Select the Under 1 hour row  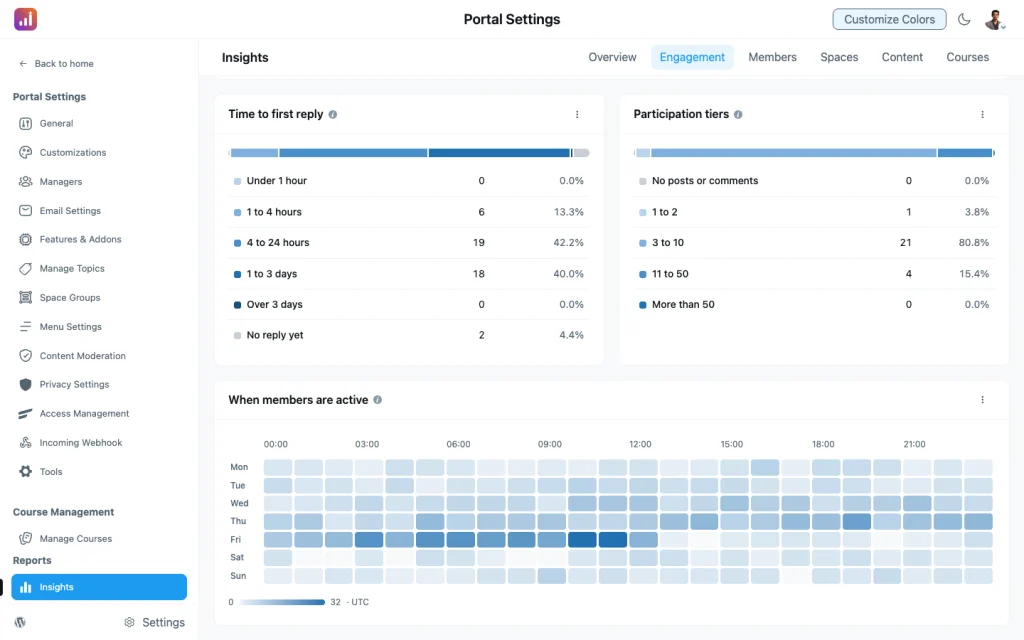coord(408,181)
